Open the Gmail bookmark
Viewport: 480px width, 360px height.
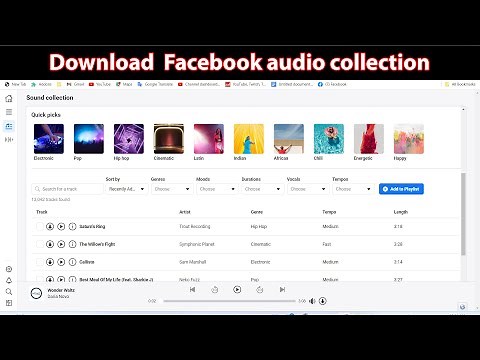coord(75,84)
